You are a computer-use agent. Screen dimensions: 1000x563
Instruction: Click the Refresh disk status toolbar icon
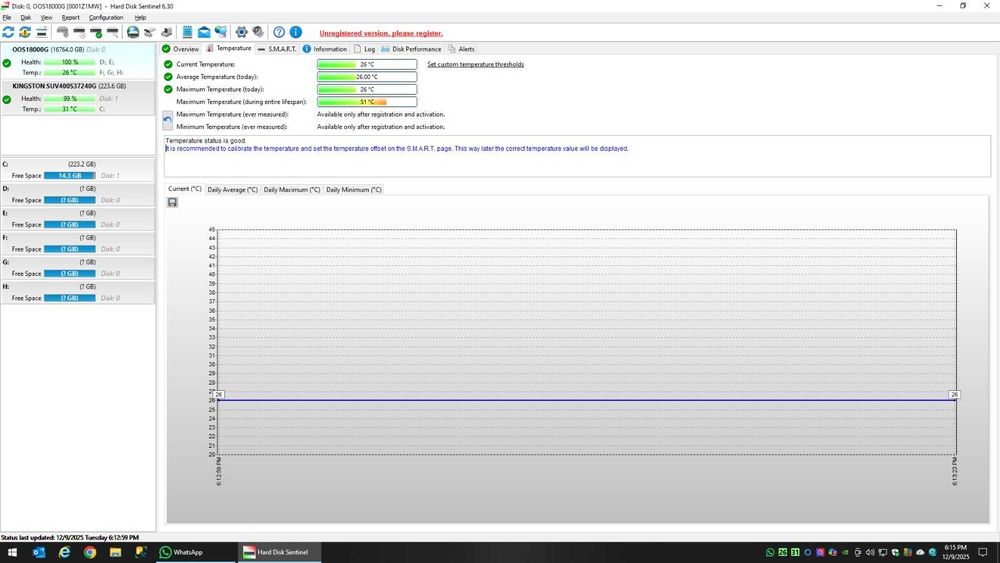click(x=8, y=32)
